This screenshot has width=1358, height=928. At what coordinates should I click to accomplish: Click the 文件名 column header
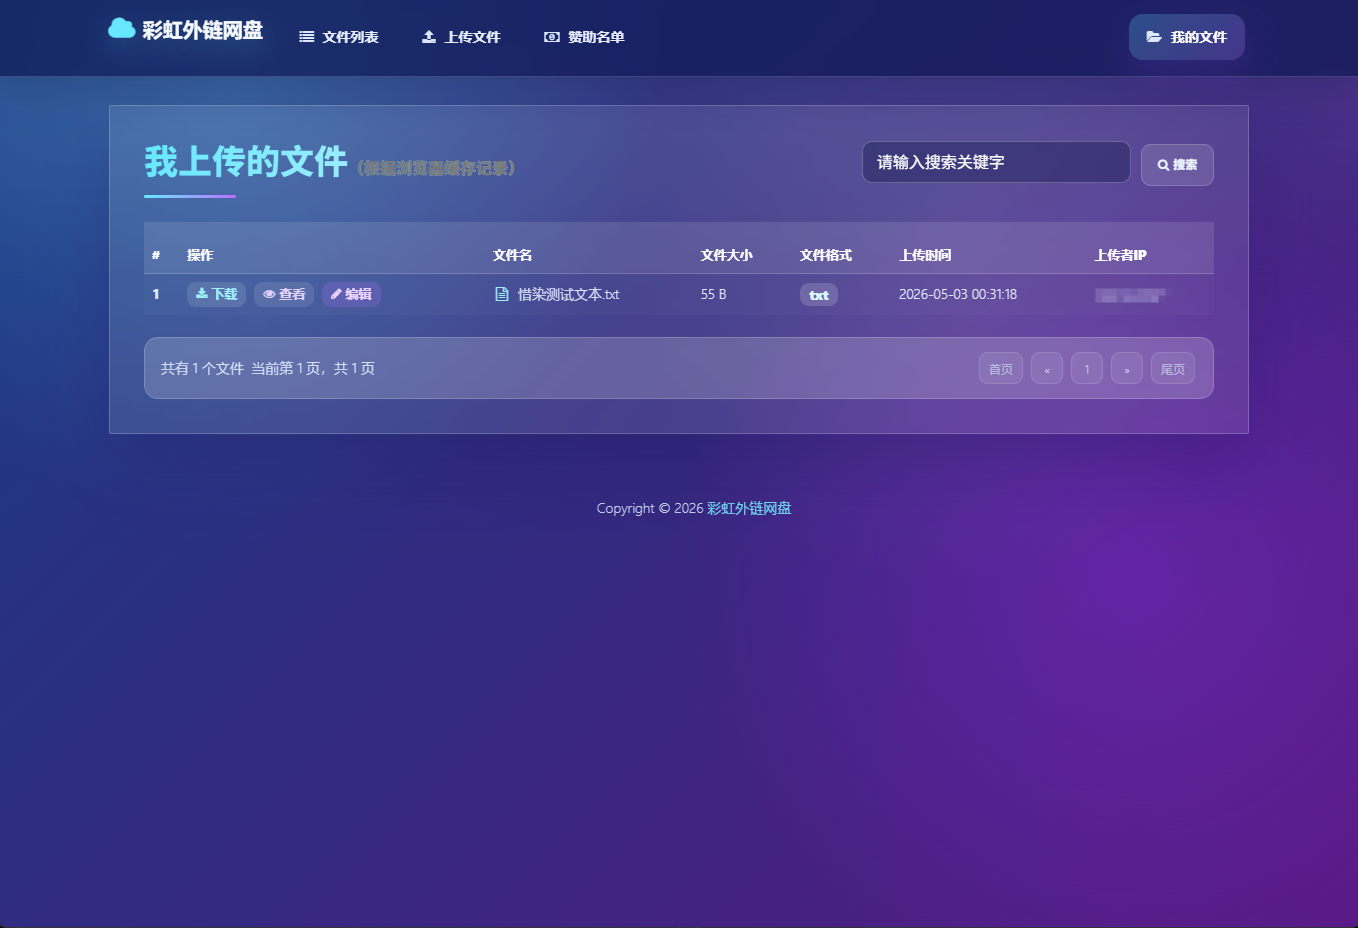[x=512, y=255]
